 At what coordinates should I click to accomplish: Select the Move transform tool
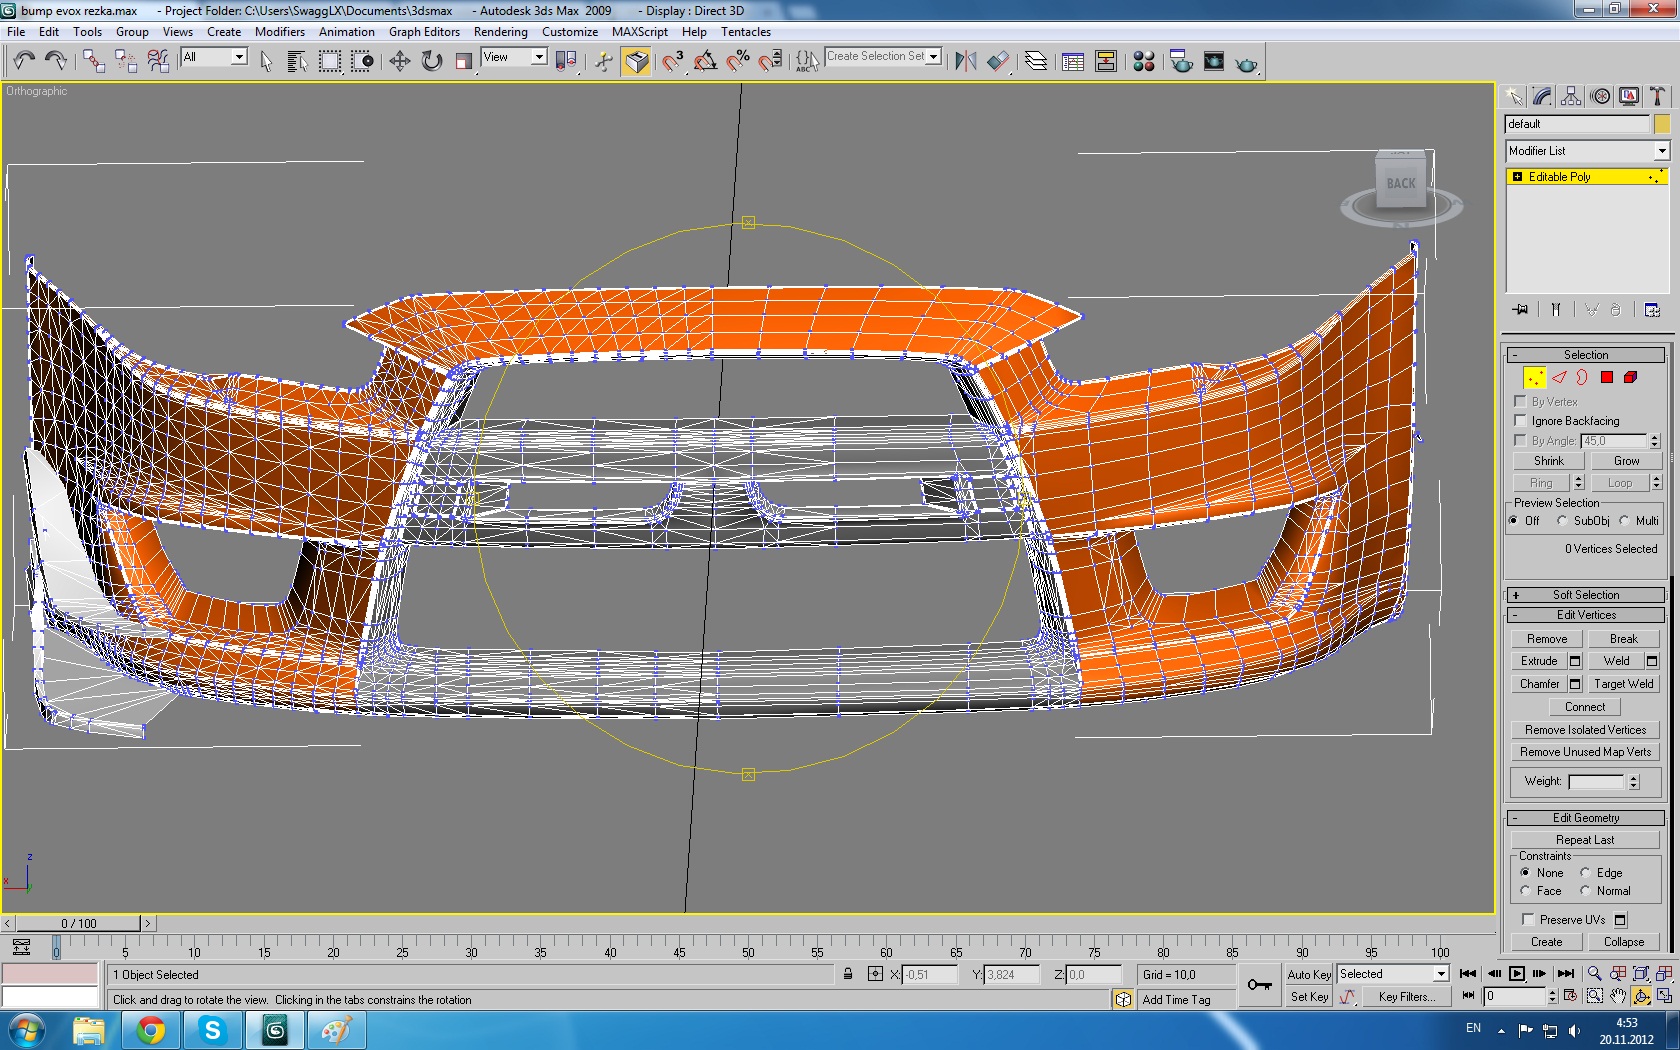(399, 62)
